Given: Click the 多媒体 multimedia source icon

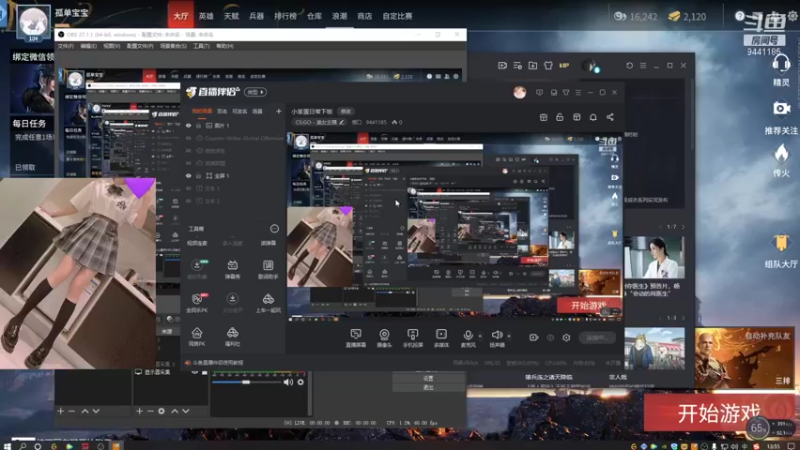Looking at the screenshot, I should point(441,335).
